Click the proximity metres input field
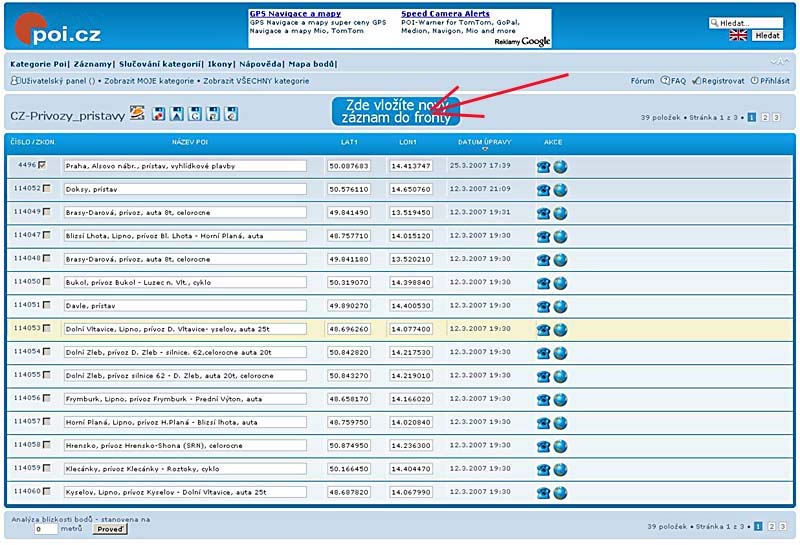 point(46,529)
